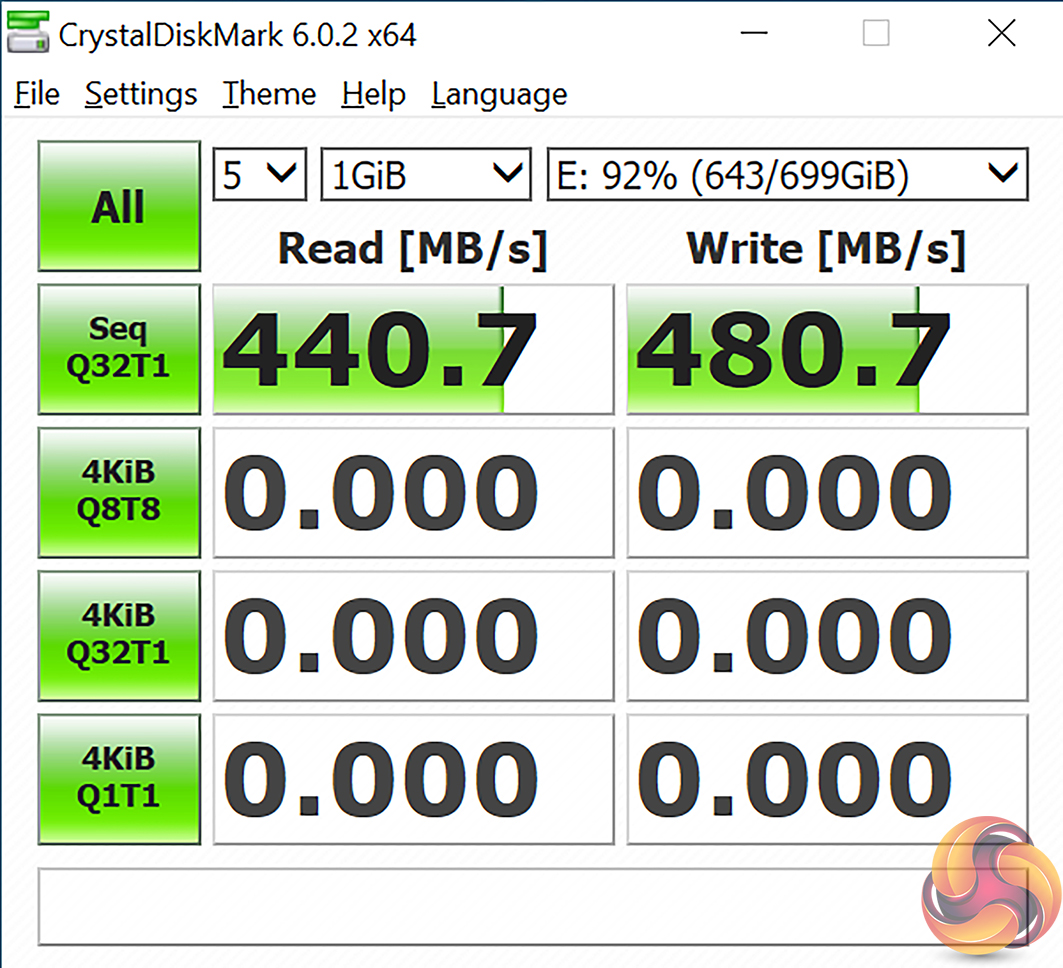
Task: Close the CrystalDiskMark window
Action: [x=1001, y=33]
